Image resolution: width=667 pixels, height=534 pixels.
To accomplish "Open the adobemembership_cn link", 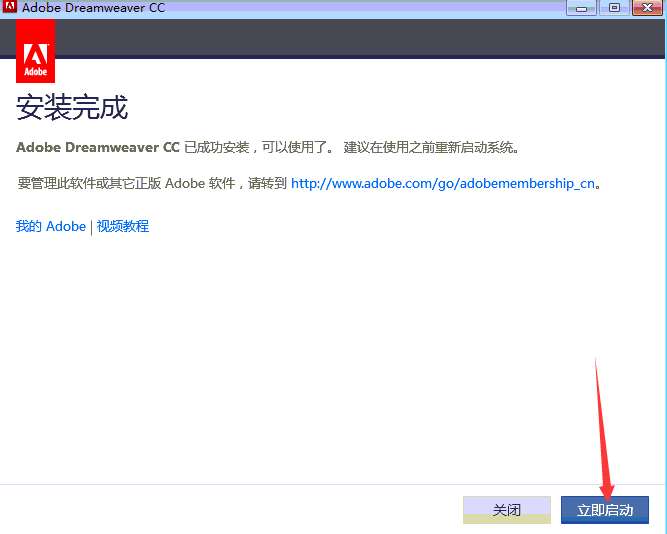I will tap(443, 183).
